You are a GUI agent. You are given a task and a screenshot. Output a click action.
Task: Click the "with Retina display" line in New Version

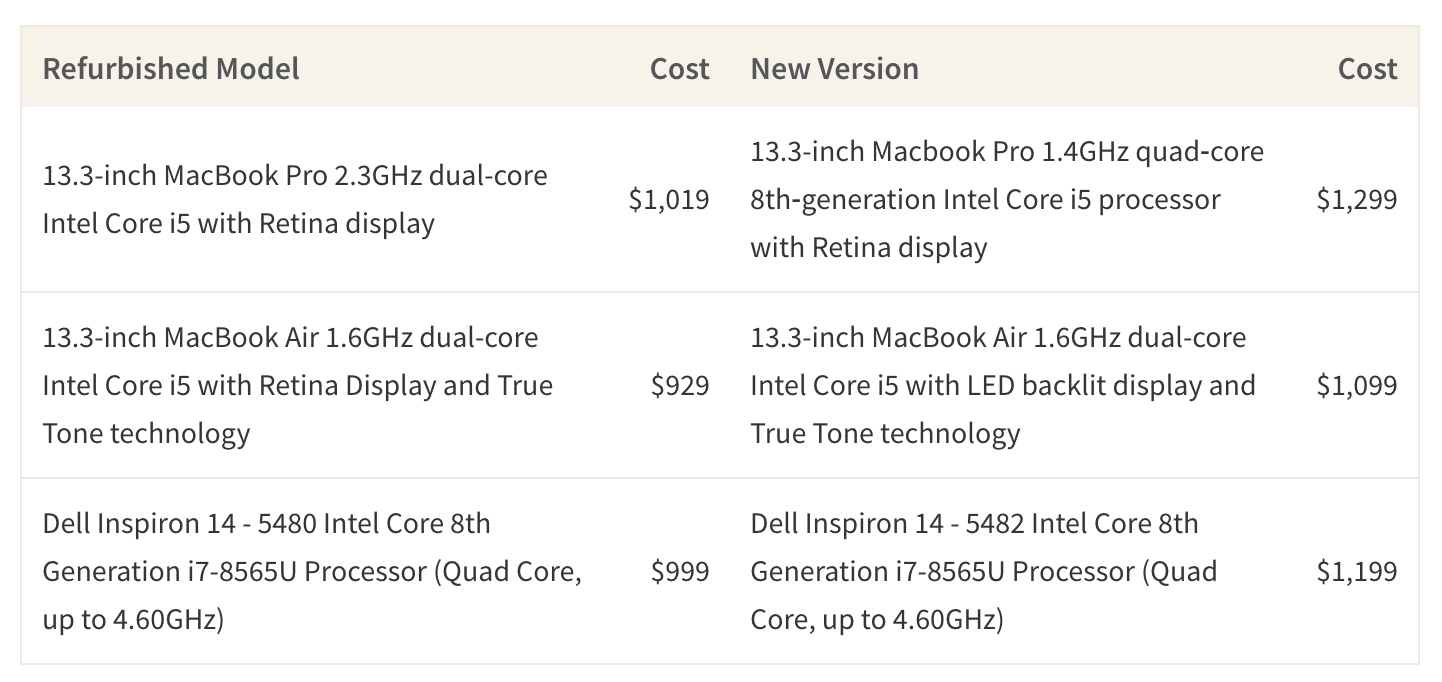click(869, 247)
